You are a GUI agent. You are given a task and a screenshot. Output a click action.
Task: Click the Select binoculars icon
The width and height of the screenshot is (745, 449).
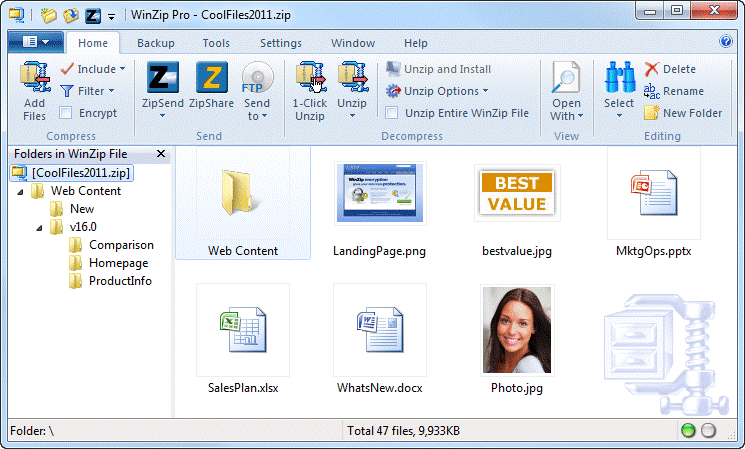point(618,78)
